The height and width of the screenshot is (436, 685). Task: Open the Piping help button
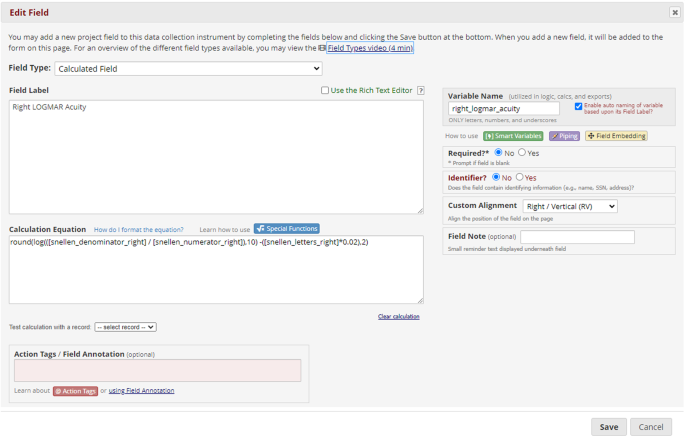[x=564, y=136]
